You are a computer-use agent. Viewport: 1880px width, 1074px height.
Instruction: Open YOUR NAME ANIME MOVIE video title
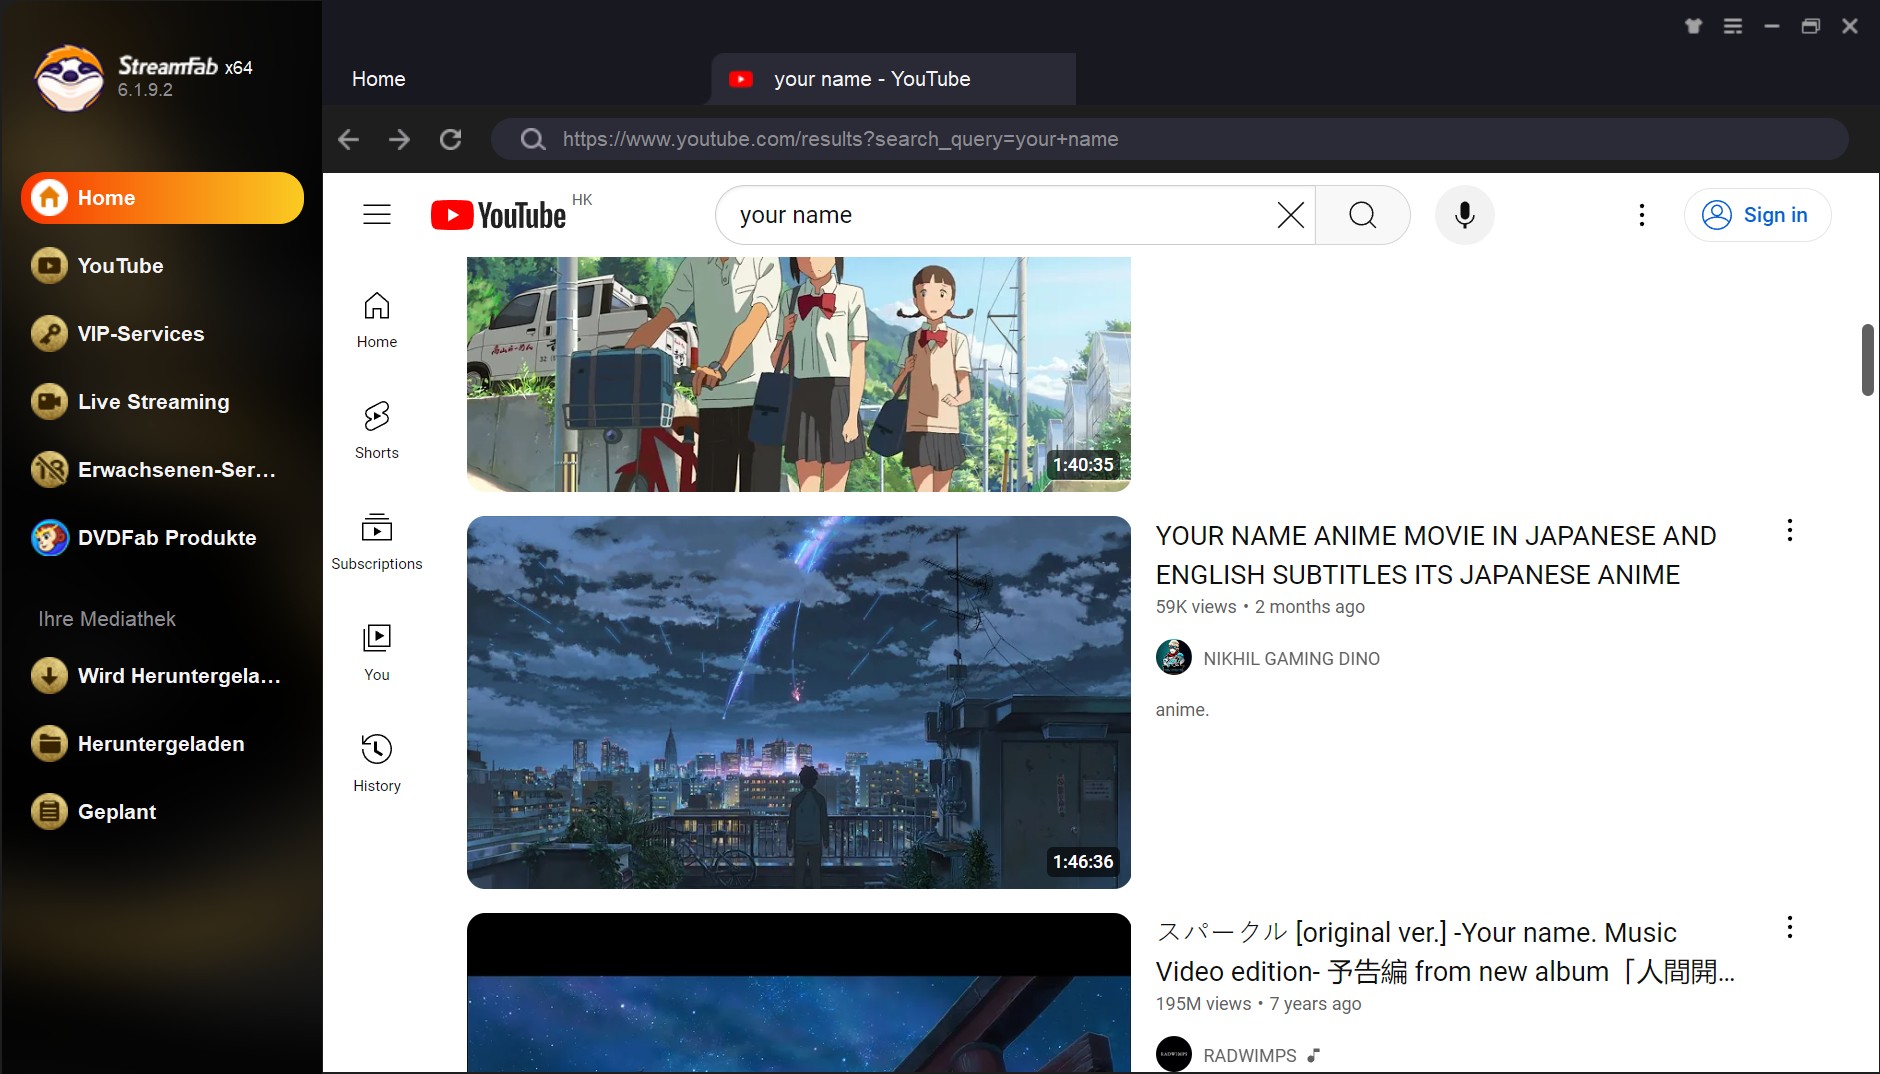(1436, 555)
